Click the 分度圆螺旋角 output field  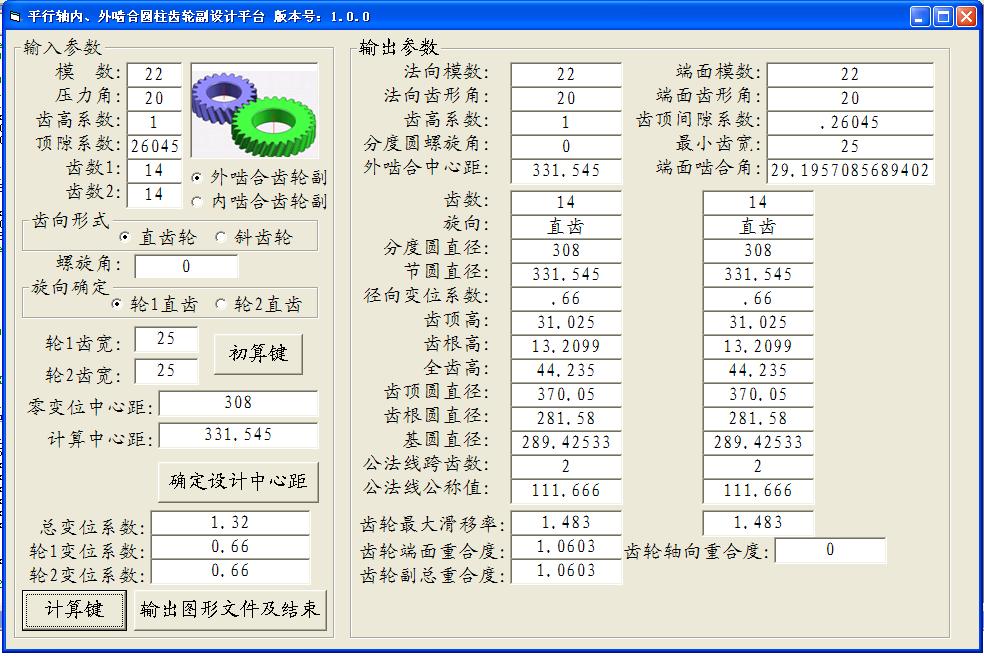coord(566,147)
